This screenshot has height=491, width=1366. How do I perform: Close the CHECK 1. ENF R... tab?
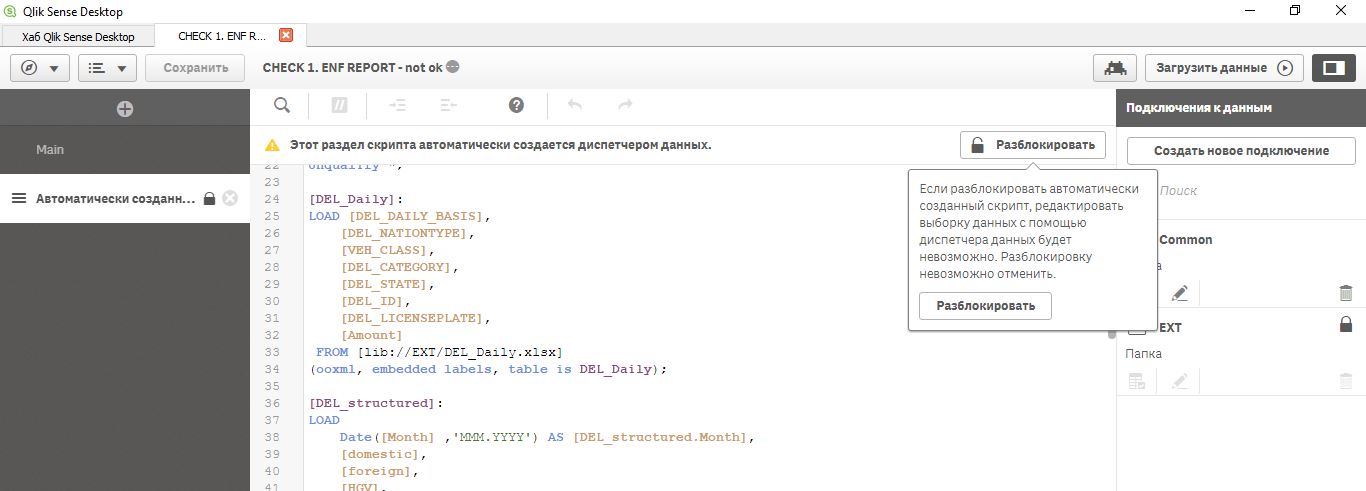click(x=286, y=35)
